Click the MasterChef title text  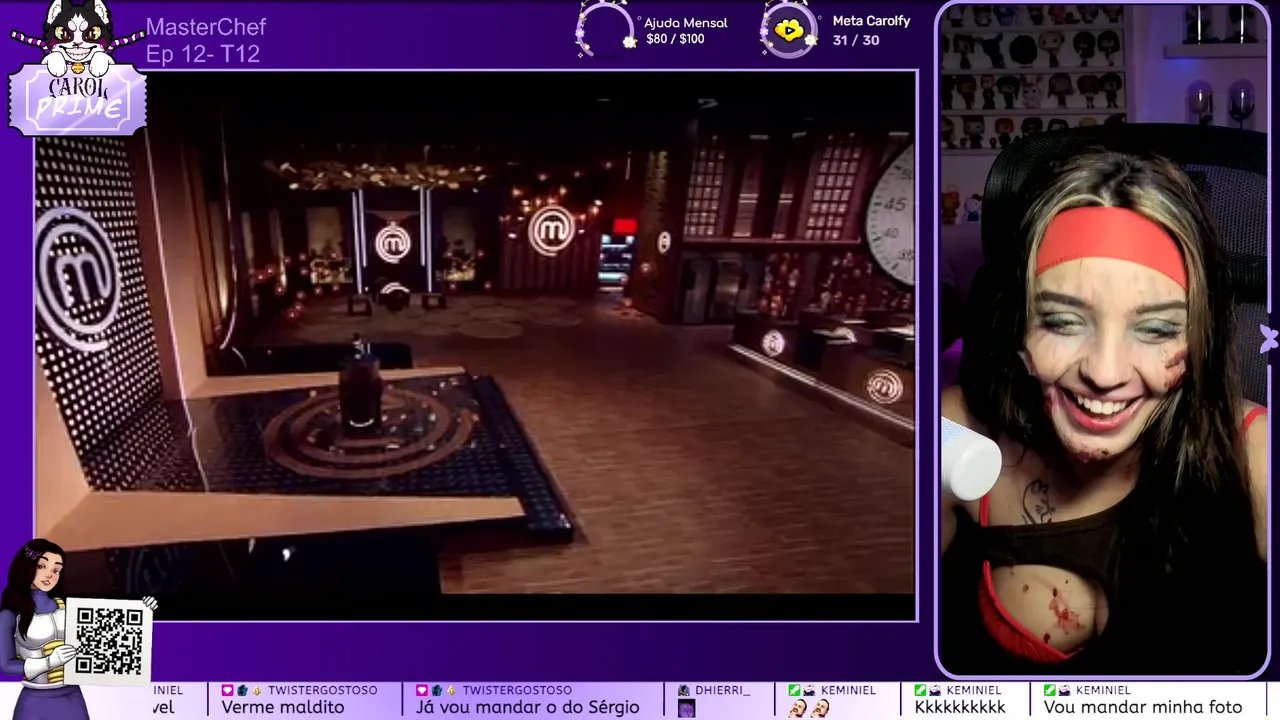tap(206, 27)
